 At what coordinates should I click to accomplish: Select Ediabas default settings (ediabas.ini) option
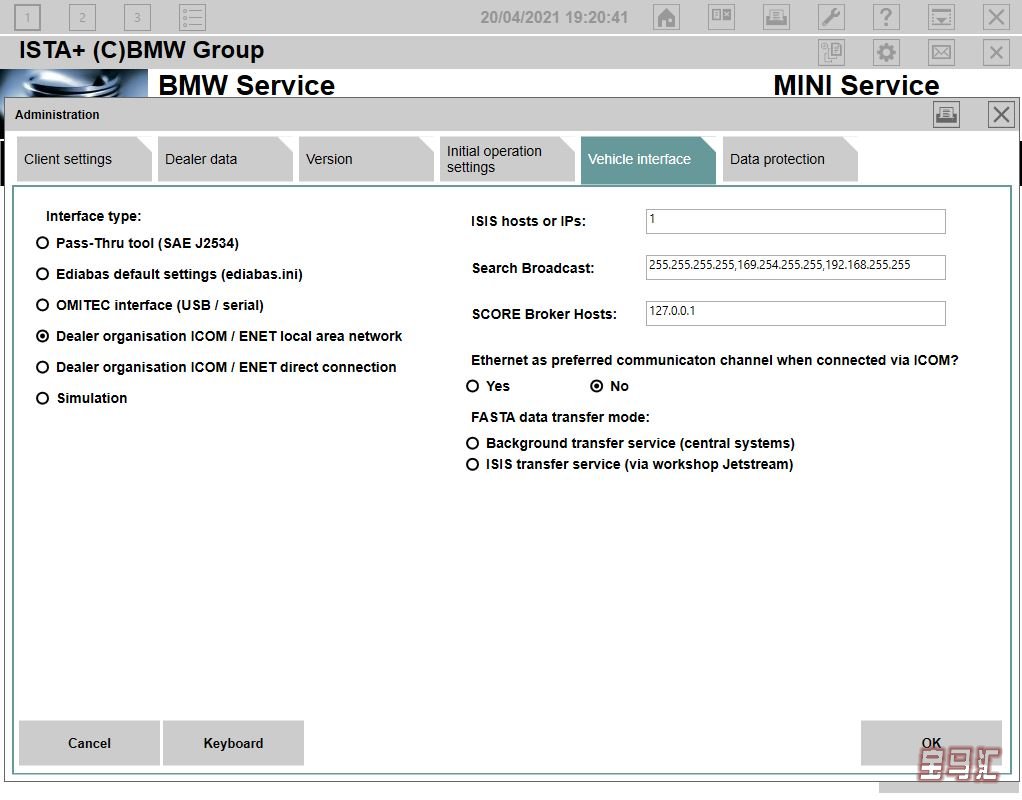(x=169, y=274)
